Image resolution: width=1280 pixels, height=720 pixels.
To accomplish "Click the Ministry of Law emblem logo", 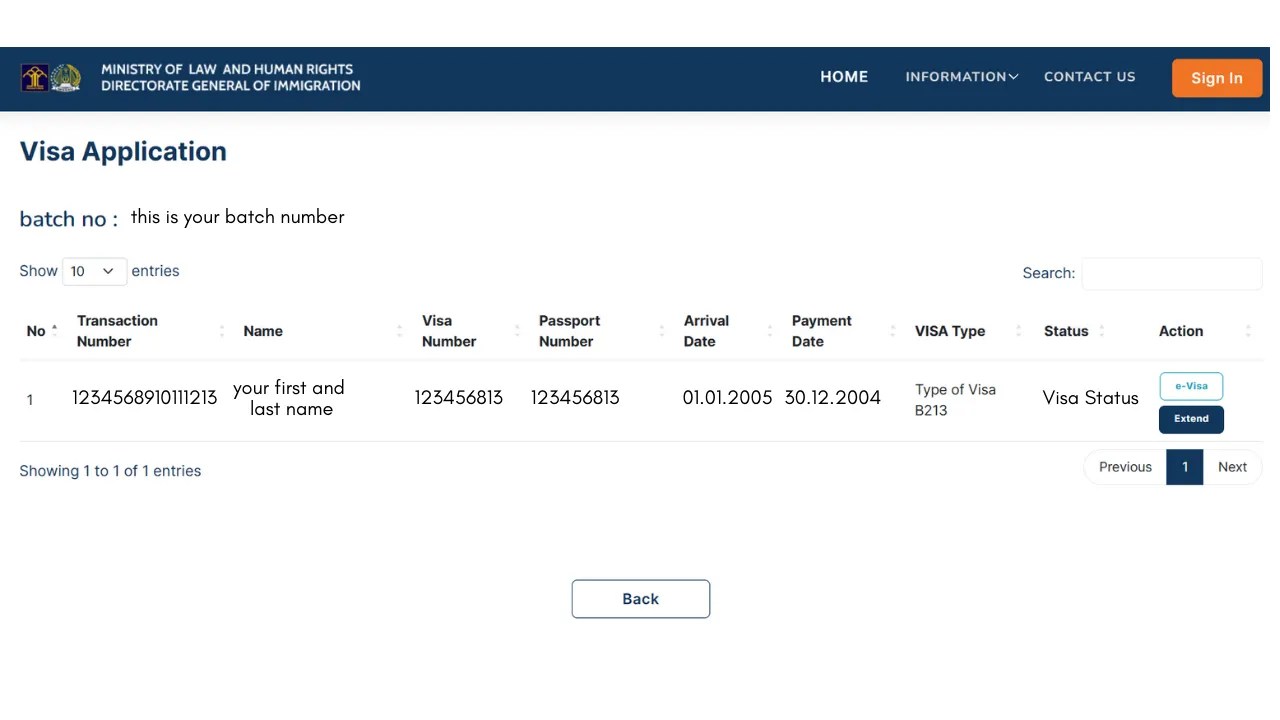I will (35, 78).
